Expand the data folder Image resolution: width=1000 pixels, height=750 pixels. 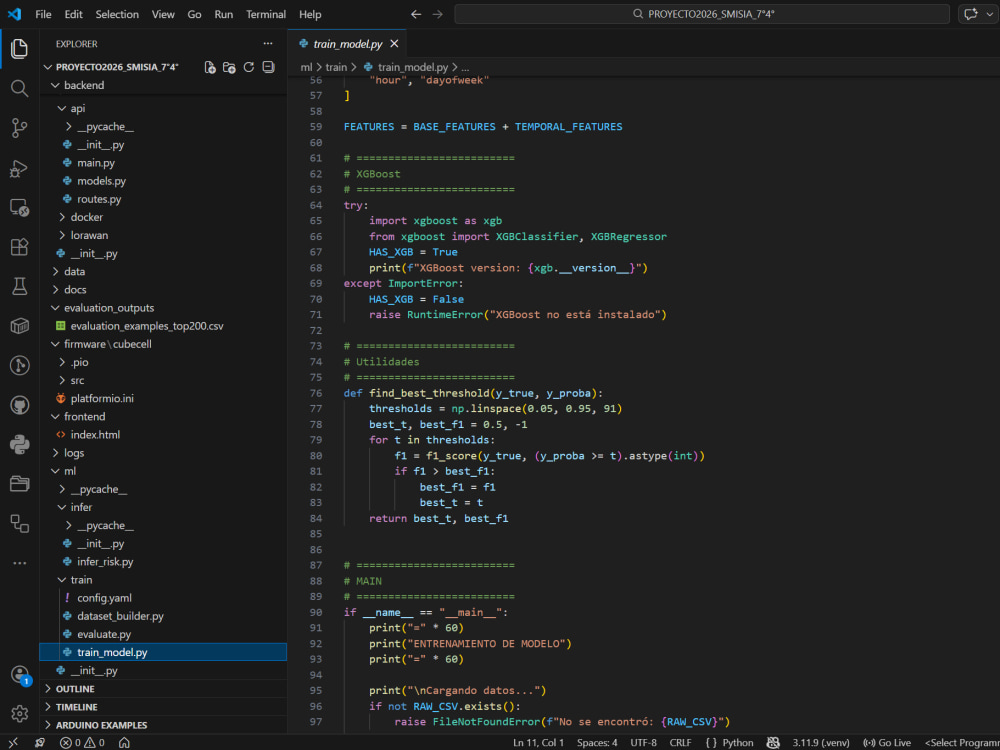163,271
